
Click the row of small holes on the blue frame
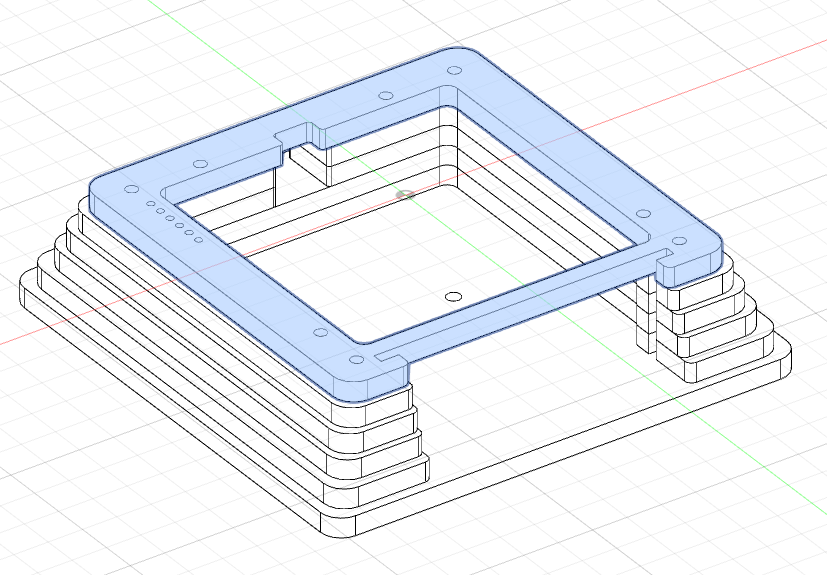(174, 221)
